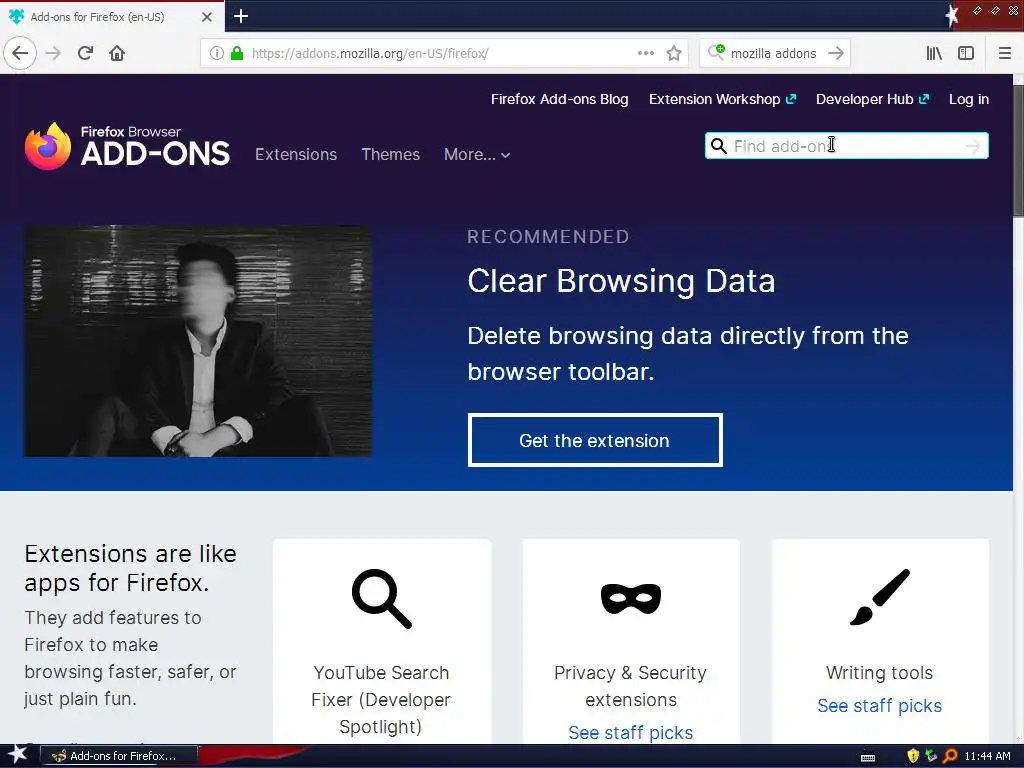1024x768 pixels.
Task: Open See staff picks under Privacy & Security
Action: [x=631, y=733]
